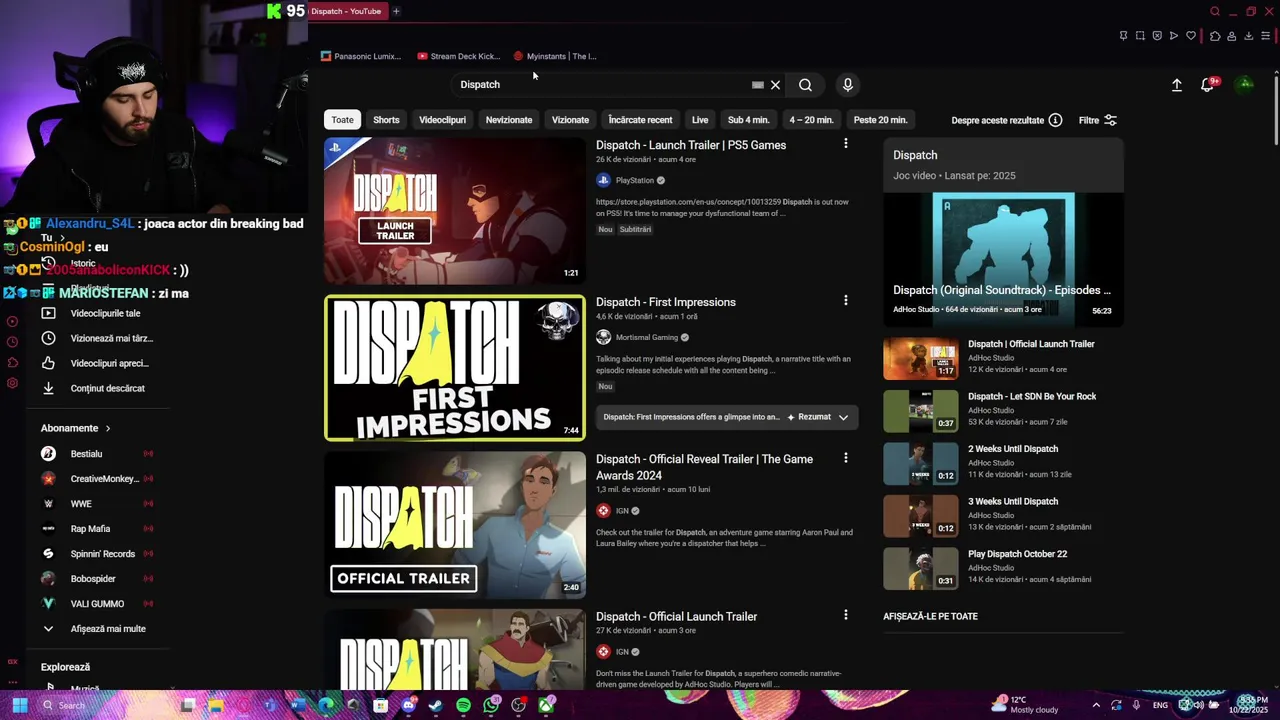Screen dimensions: 1280x720
Task: Open YouTube notifications bell
Action: tap(1208, 85)
